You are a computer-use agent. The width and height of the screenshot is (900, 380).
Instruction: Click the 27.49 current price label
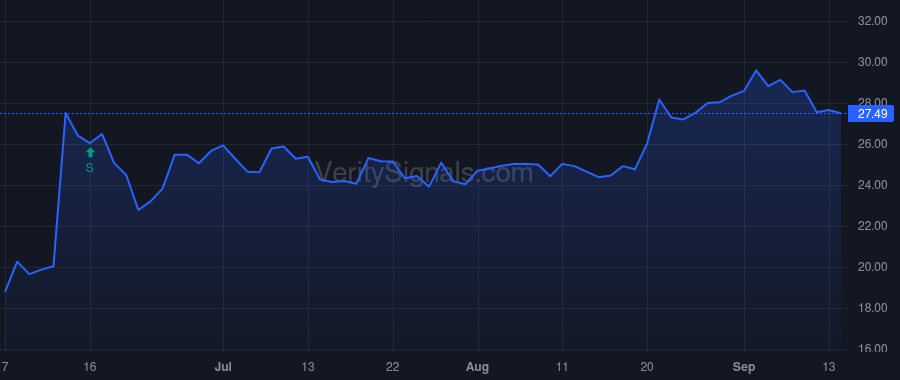[872, 114]
